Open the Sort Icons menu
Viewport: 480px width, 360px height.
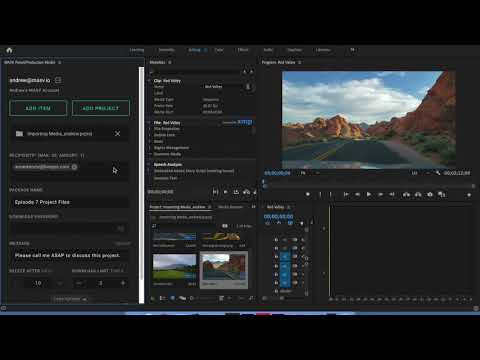pyautogui.click(x=221, y=298)
